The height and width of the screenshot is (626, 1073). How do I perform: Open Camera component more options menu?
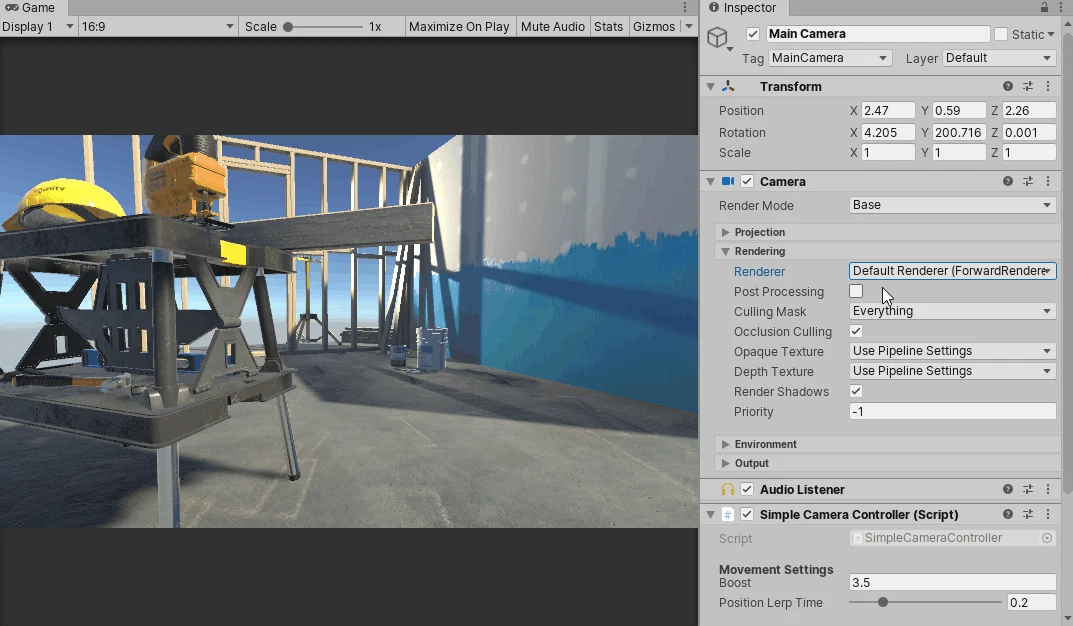point(1048,181)
